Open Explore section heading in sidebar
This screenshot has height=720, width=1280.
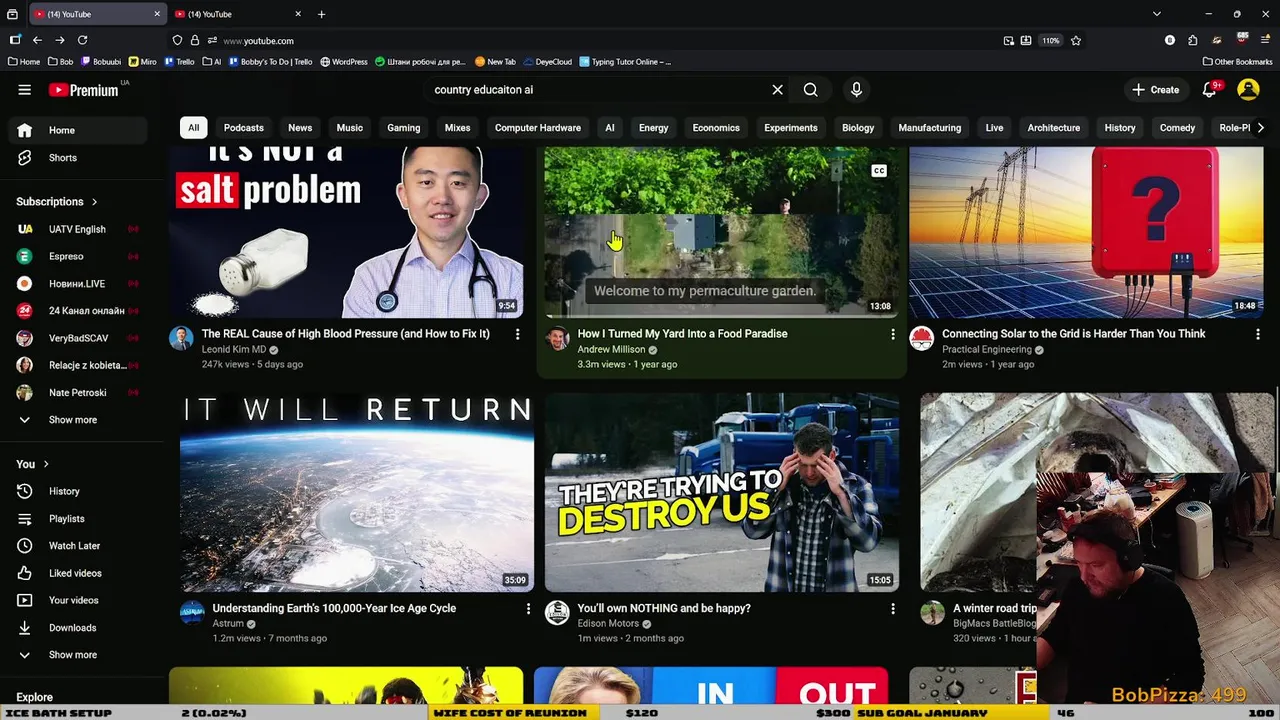[34, 697]
